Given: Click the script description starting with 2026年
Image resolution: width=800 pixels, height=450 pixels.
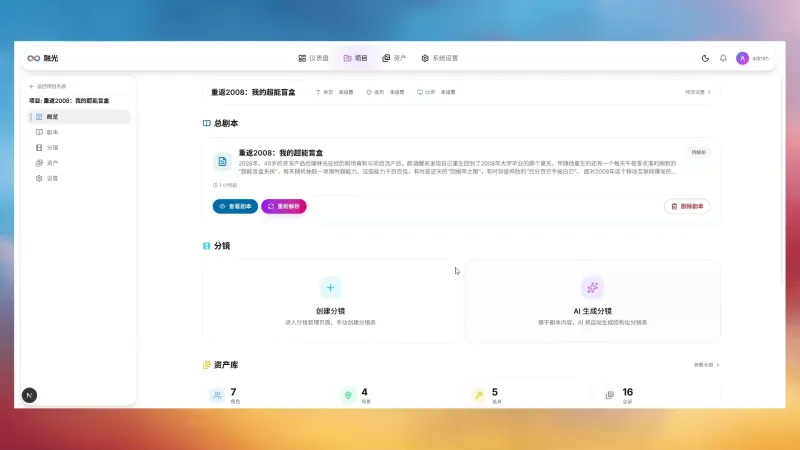Looking at the screenshot, I should coord(458,167).
